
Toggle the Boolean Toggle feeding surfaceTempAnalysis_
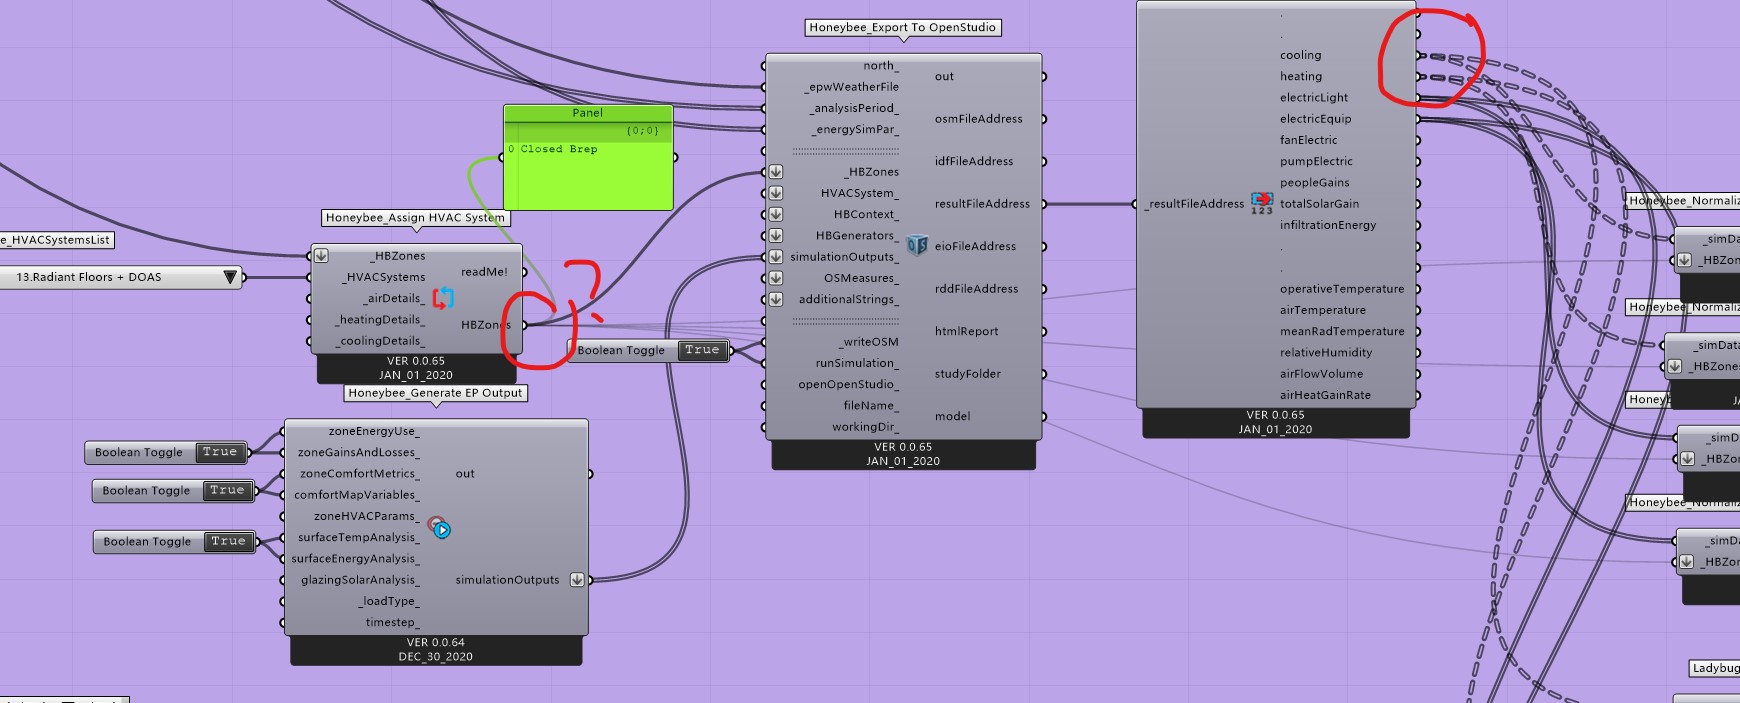(x=228, y=541)
